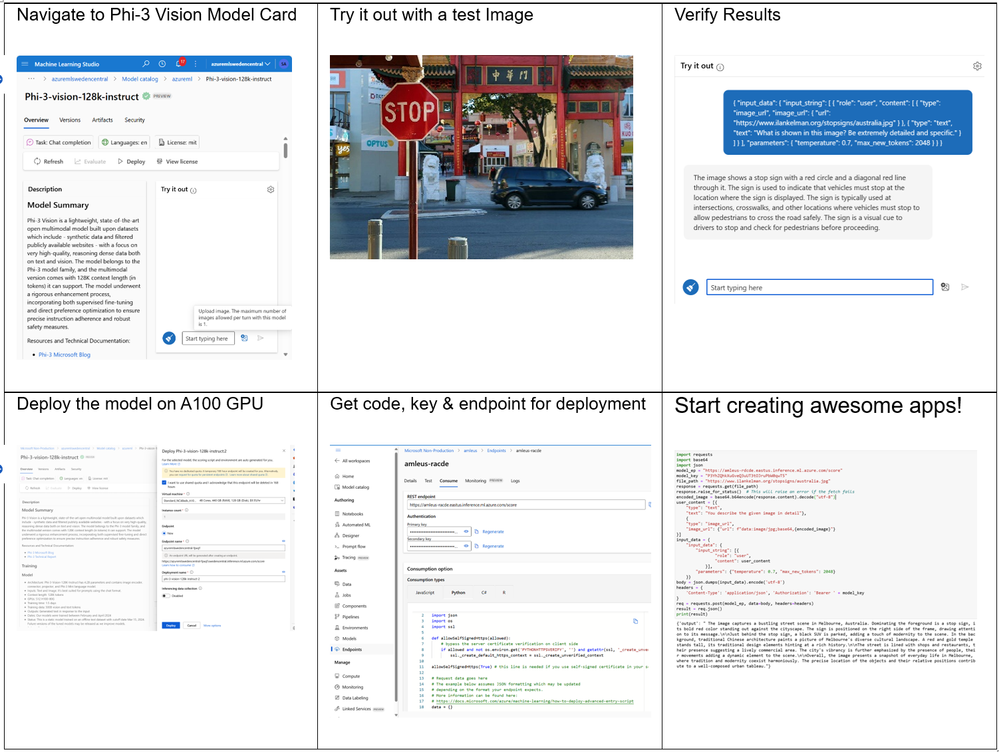Switch to the Security tab
Image resolution: width=999 pixels, height=752 pixels.
(134, 120)
